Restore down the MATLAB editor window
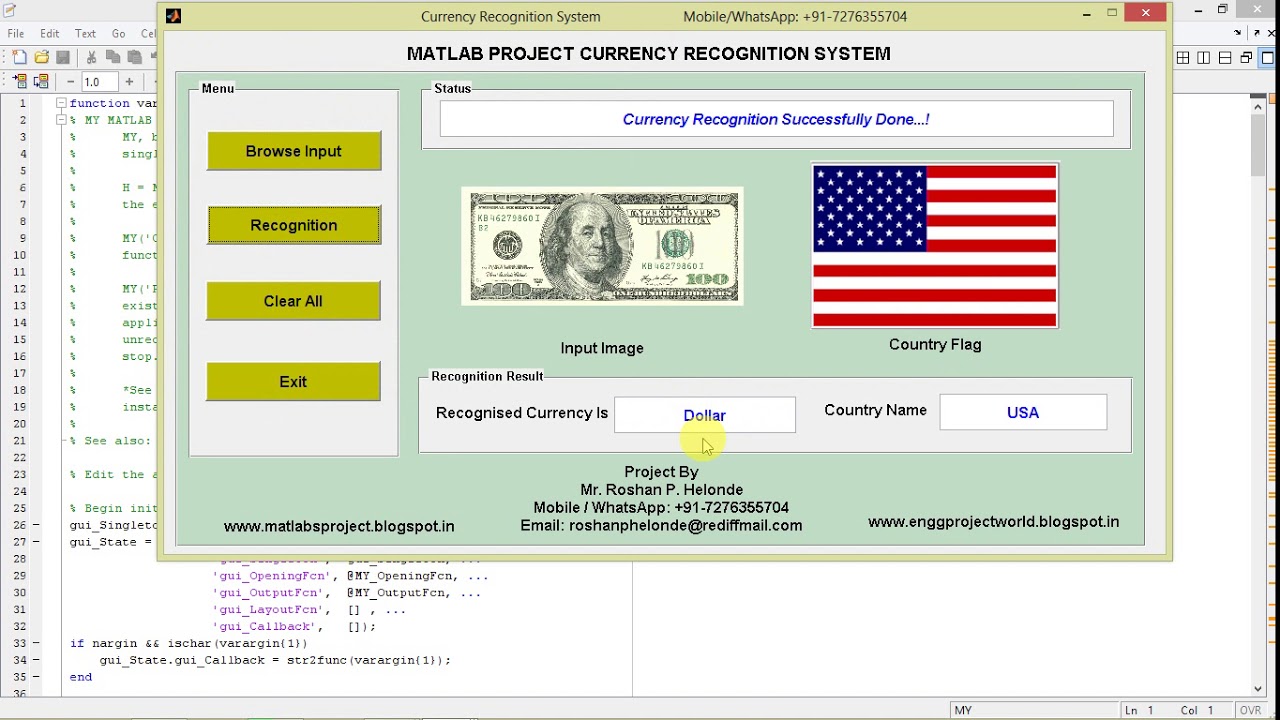 click(1222, 9)
